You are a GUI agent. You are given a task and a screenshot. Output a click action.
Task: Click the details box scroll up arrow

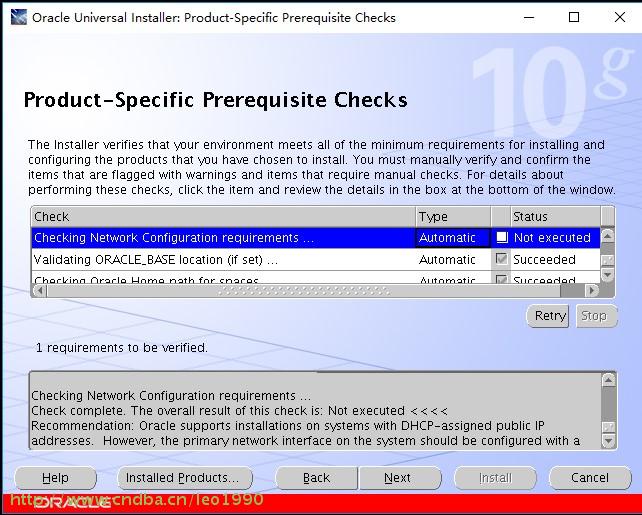tap(608, 380)
